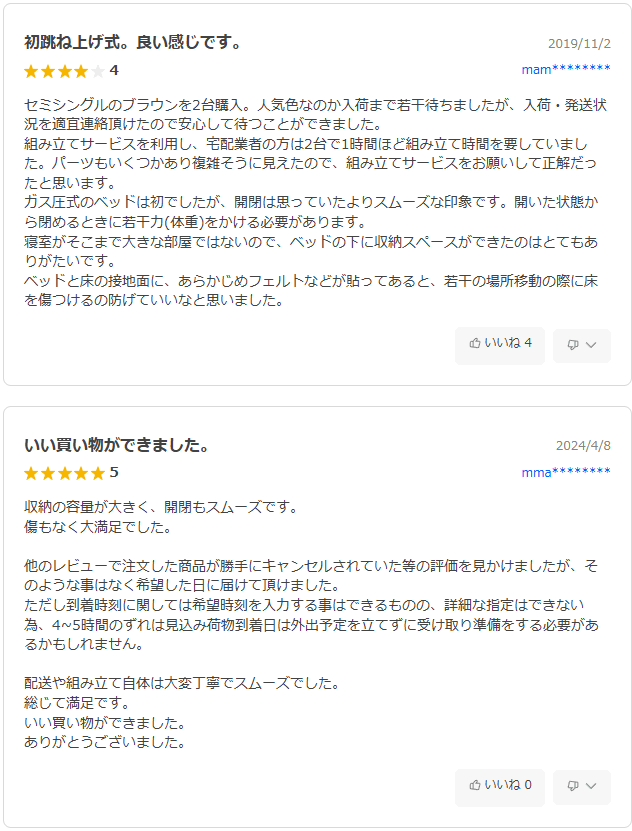Click the rating number 5 beside the stars
The height and width of the screenshot is (831, 632).
[x=114, y=472]
